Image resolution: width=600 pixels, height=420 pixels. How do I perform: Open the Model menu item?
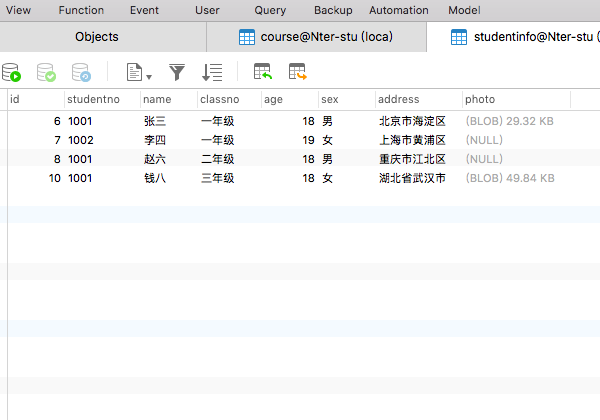tap(464, 10)
